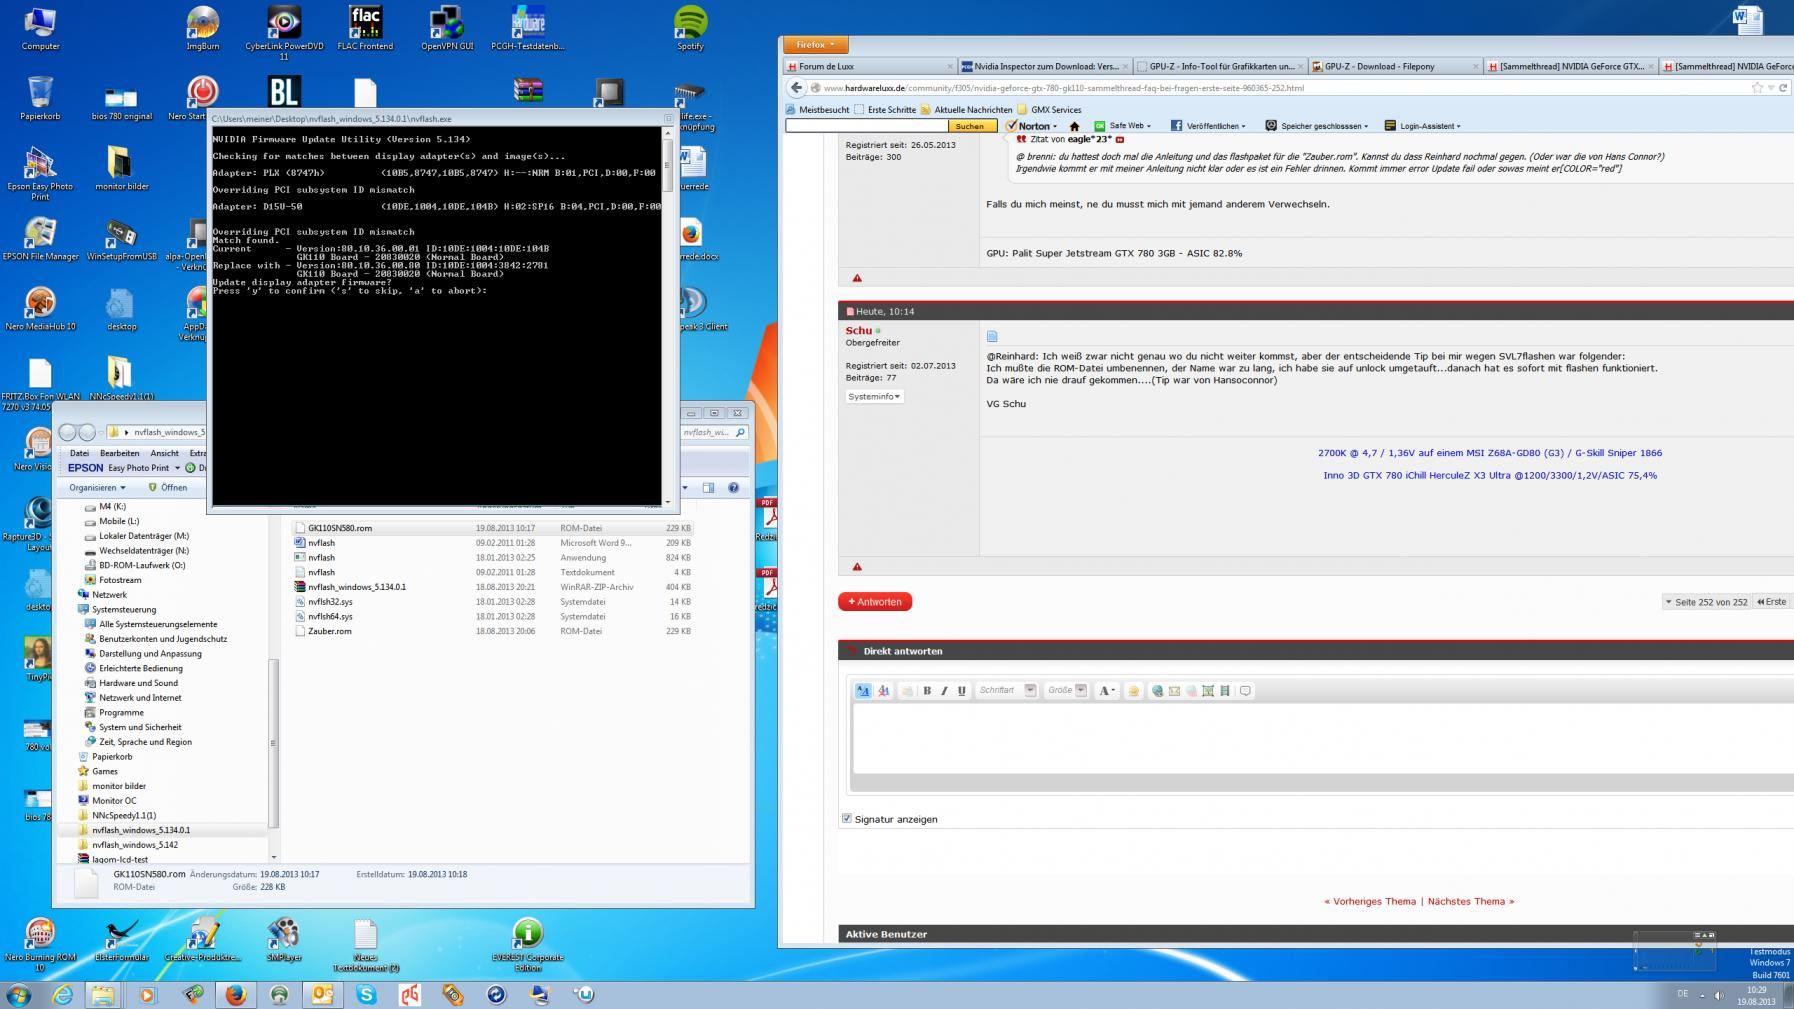Open Epson Easy Photo Print desktop icon

[x=40, y=173]
